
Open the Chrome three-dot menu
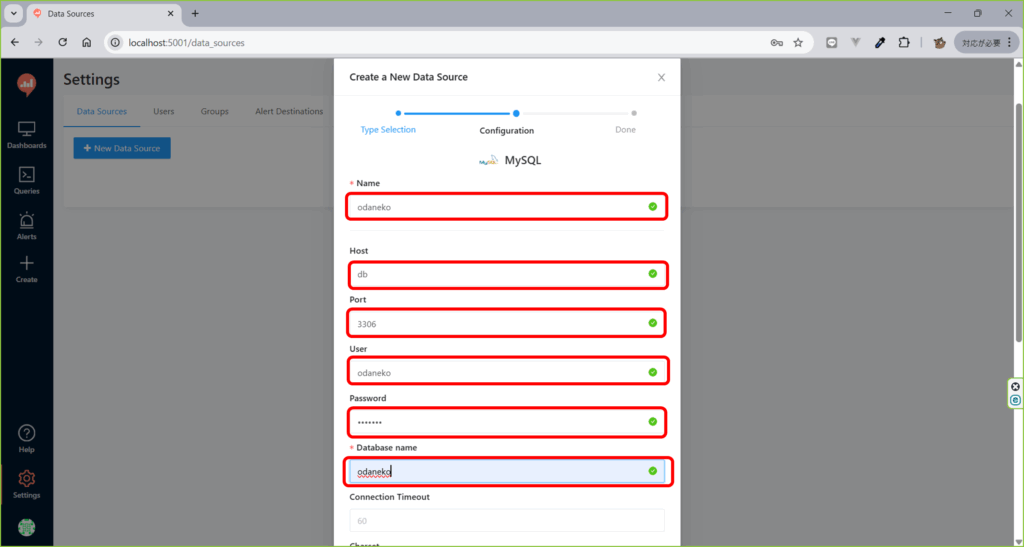(1010, 43)
